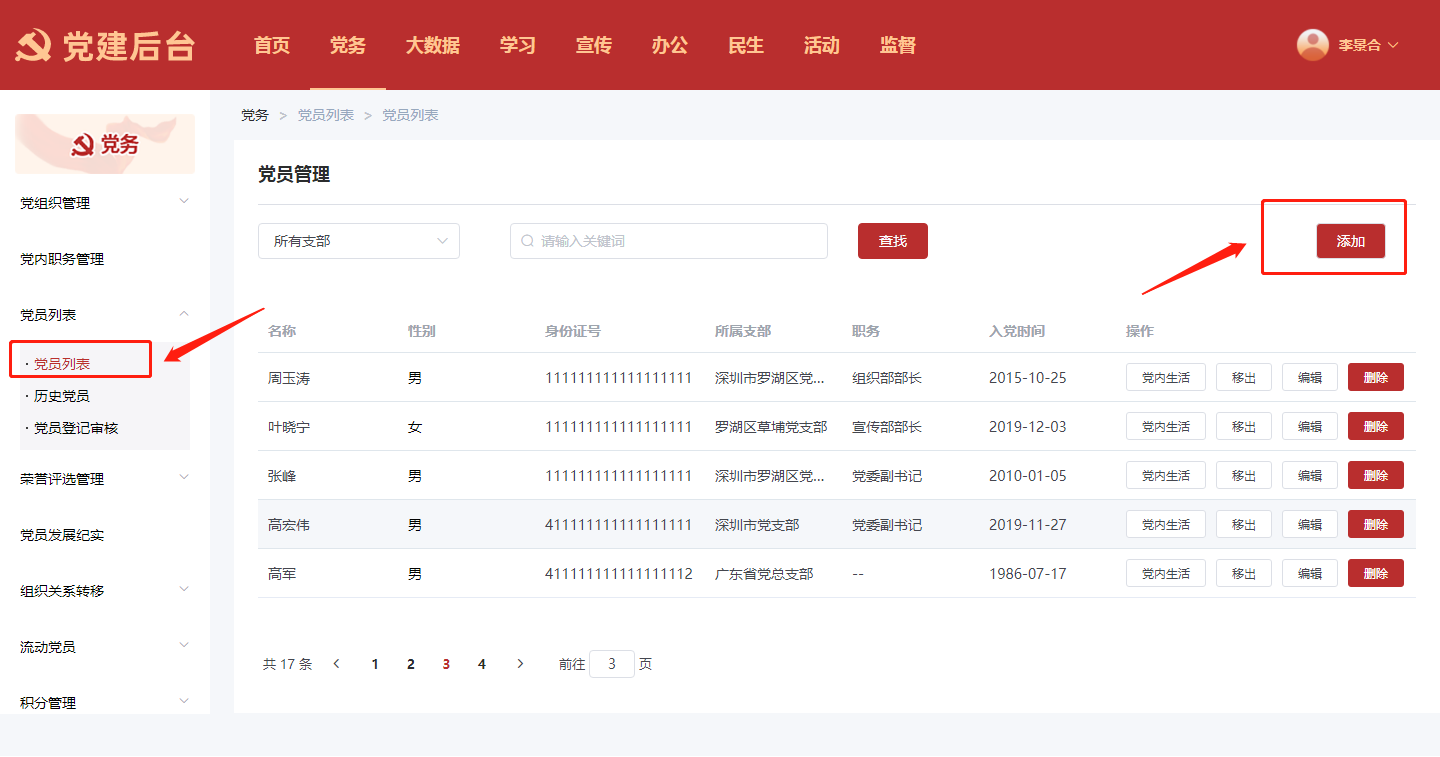Click 移出 for member 张峰
Image resolution: width=1440 pixels, height=757 pixels.
[1243, 475]
